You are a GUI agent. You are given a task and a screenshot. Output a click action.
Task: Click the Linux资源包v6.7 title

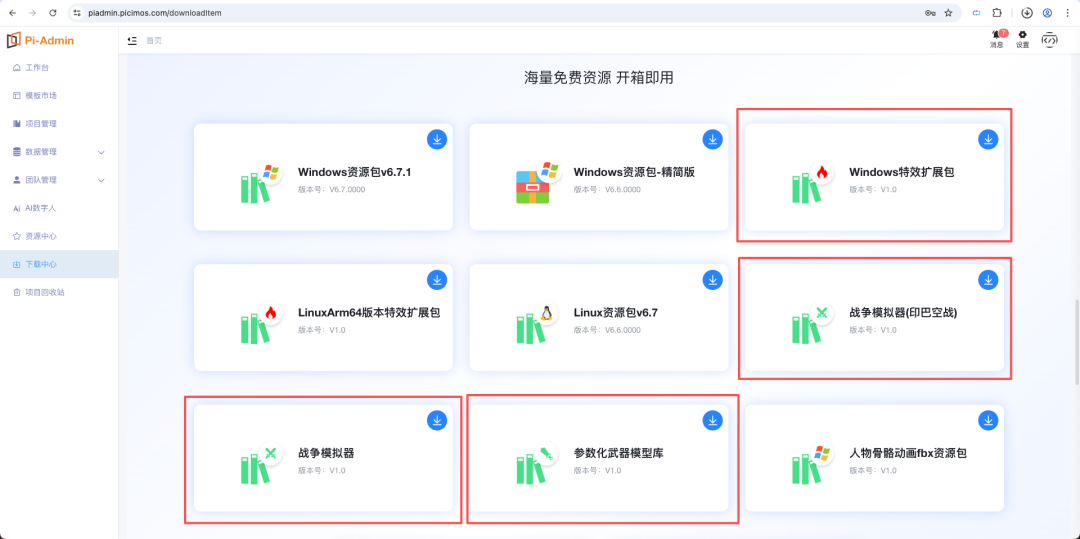pos(616,313)
